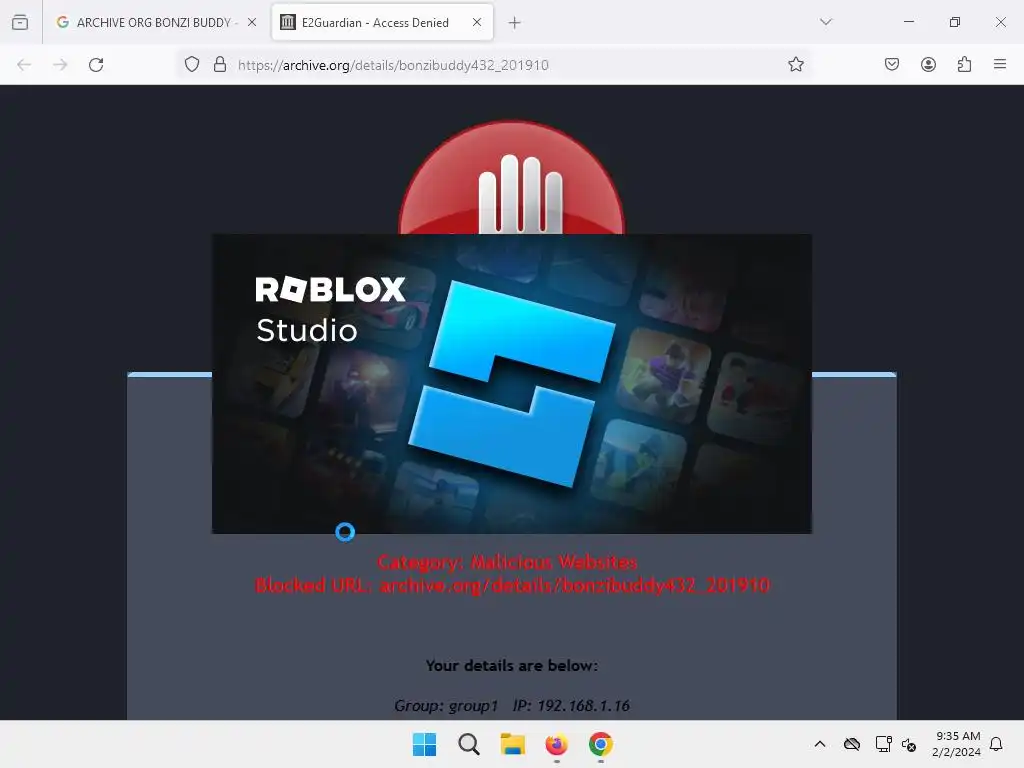The width and height of the screenshot is (1024, 768).
Task: Restore down the Firefox window
Action: [955, 22]
